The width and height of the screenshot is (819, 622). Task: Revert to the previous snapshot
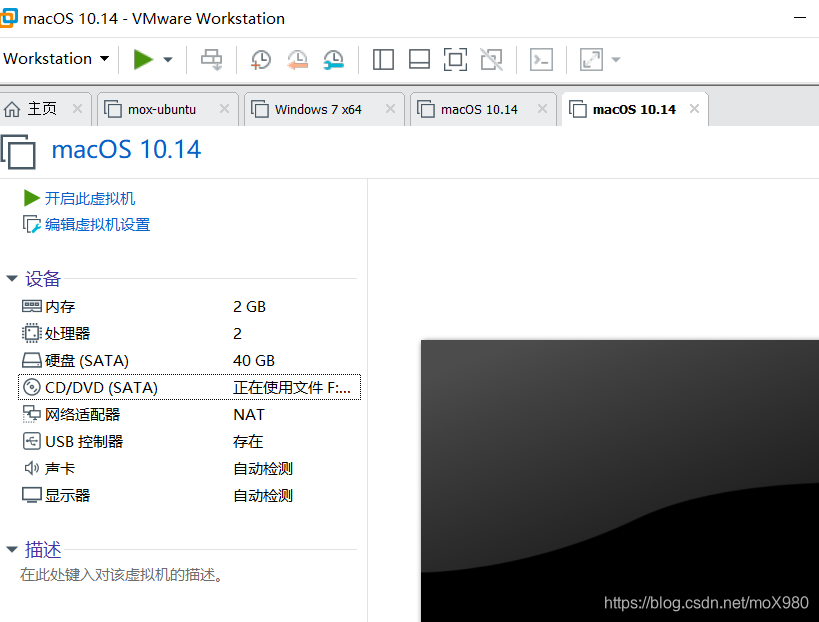pyautogui.click(x=297, y=60)
